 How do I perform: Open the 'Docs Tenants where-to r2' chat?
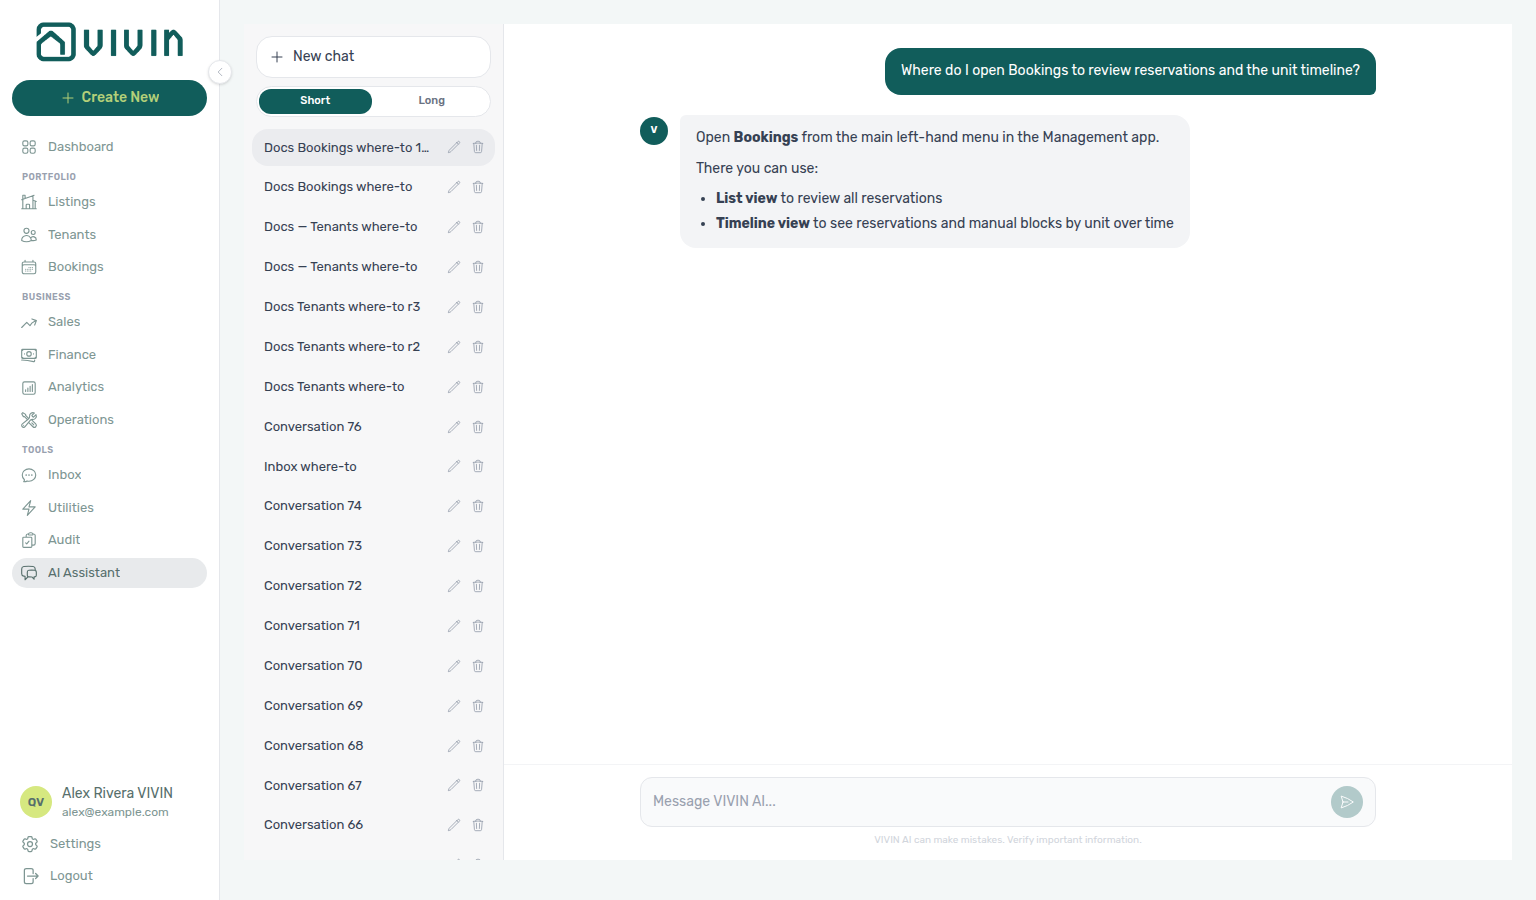point(342,347)
